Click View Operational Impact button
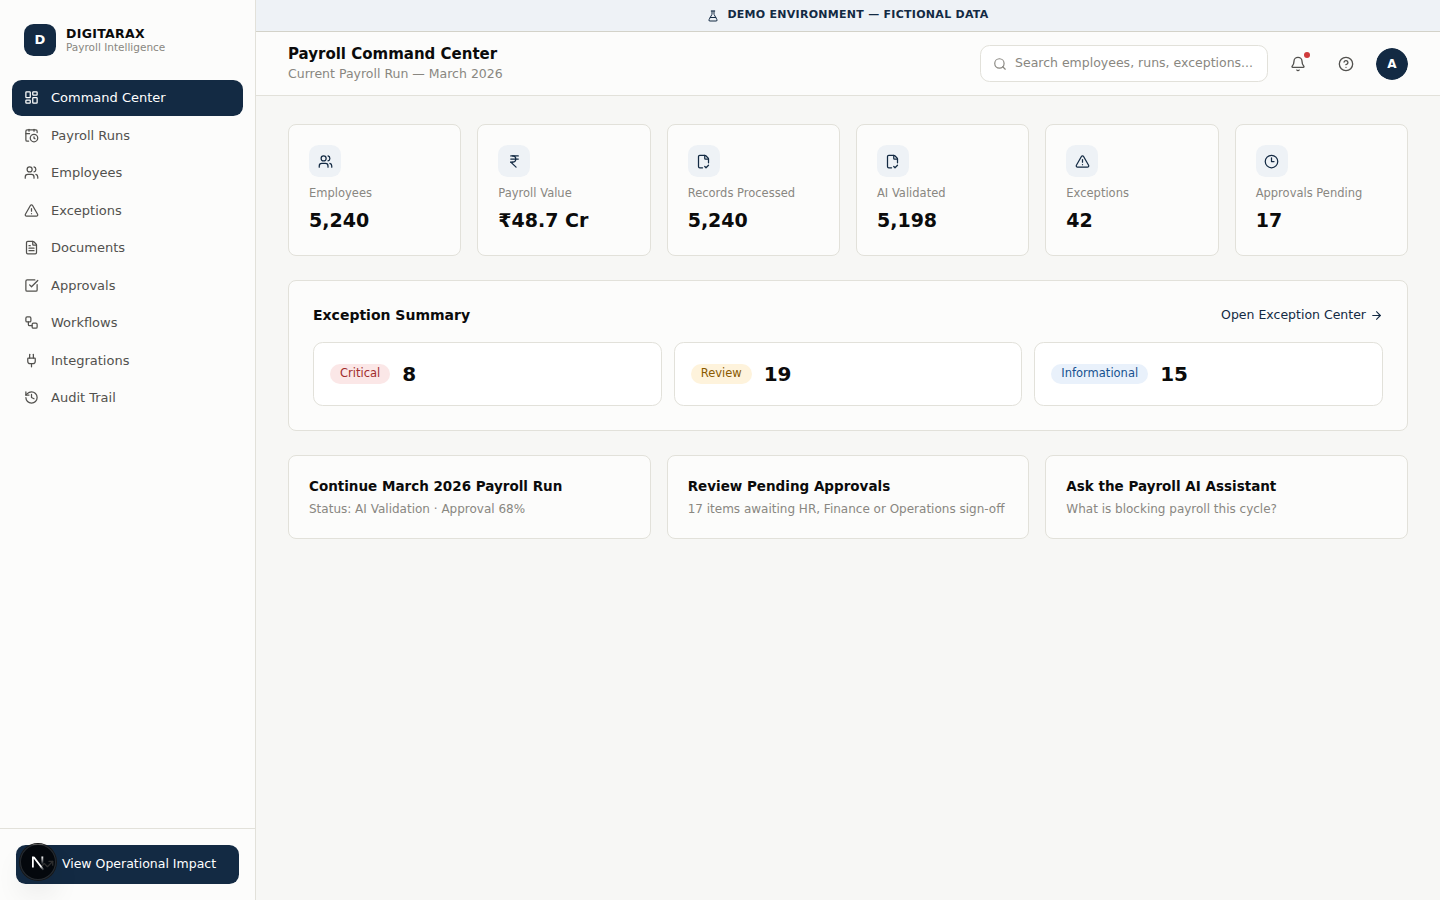This screenshot has width=1440, height=900. point(127,864)
